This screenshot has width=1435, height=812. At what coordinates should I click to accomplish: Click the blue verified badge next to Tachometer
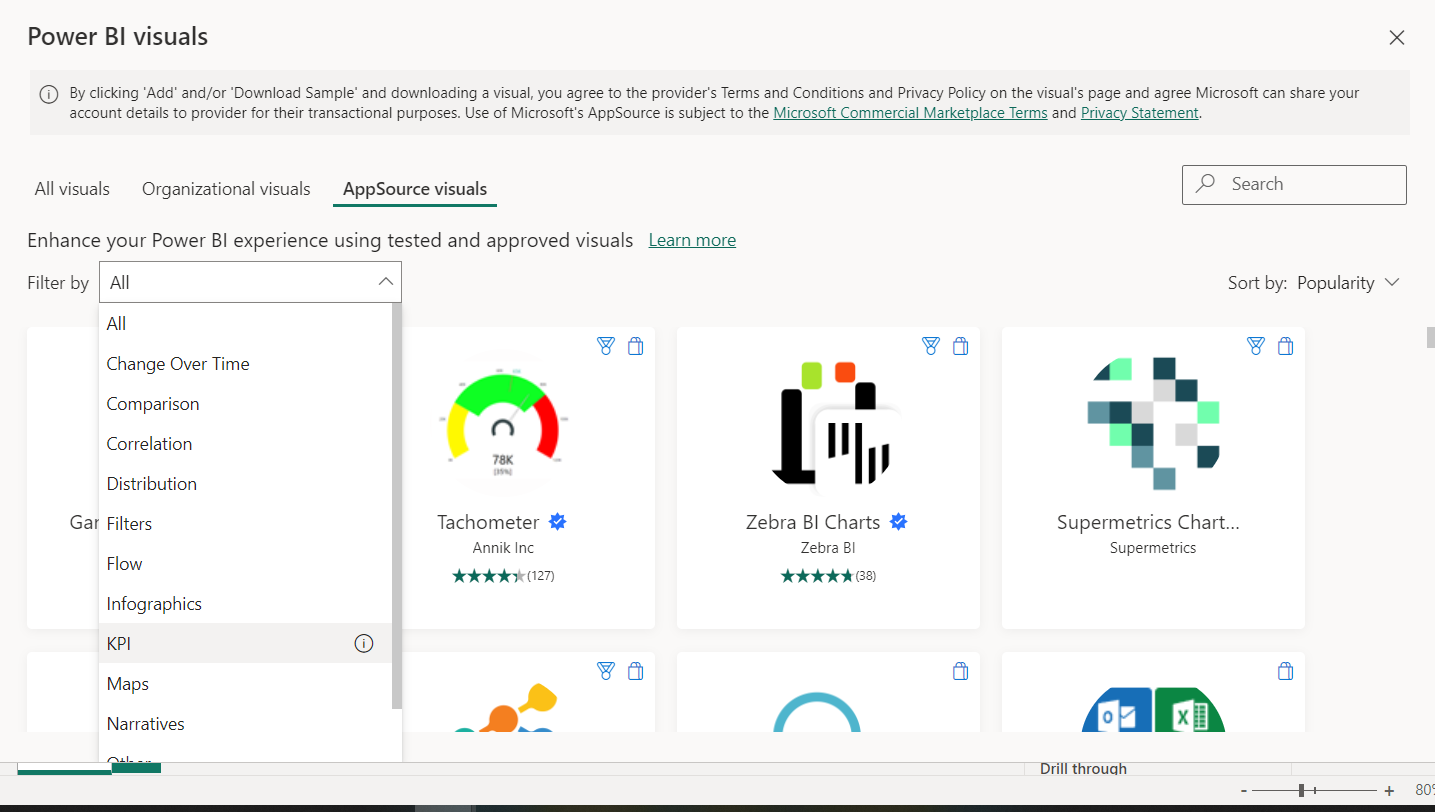click(558, 522)
